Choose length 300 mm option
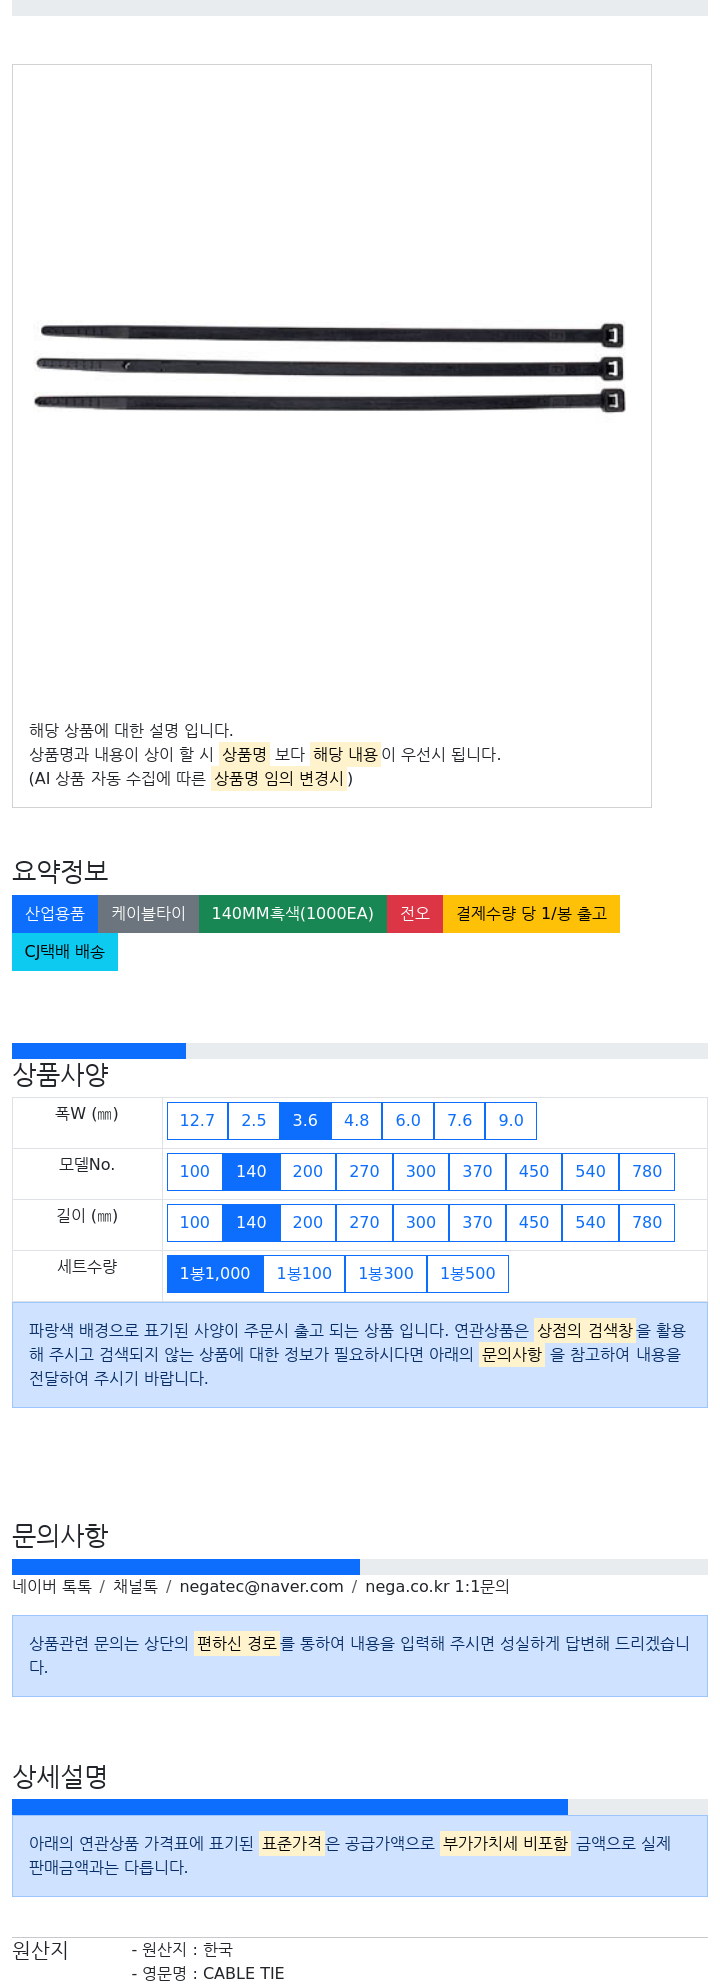This screenshot has height=1986, width=720. click(421, 1223)
